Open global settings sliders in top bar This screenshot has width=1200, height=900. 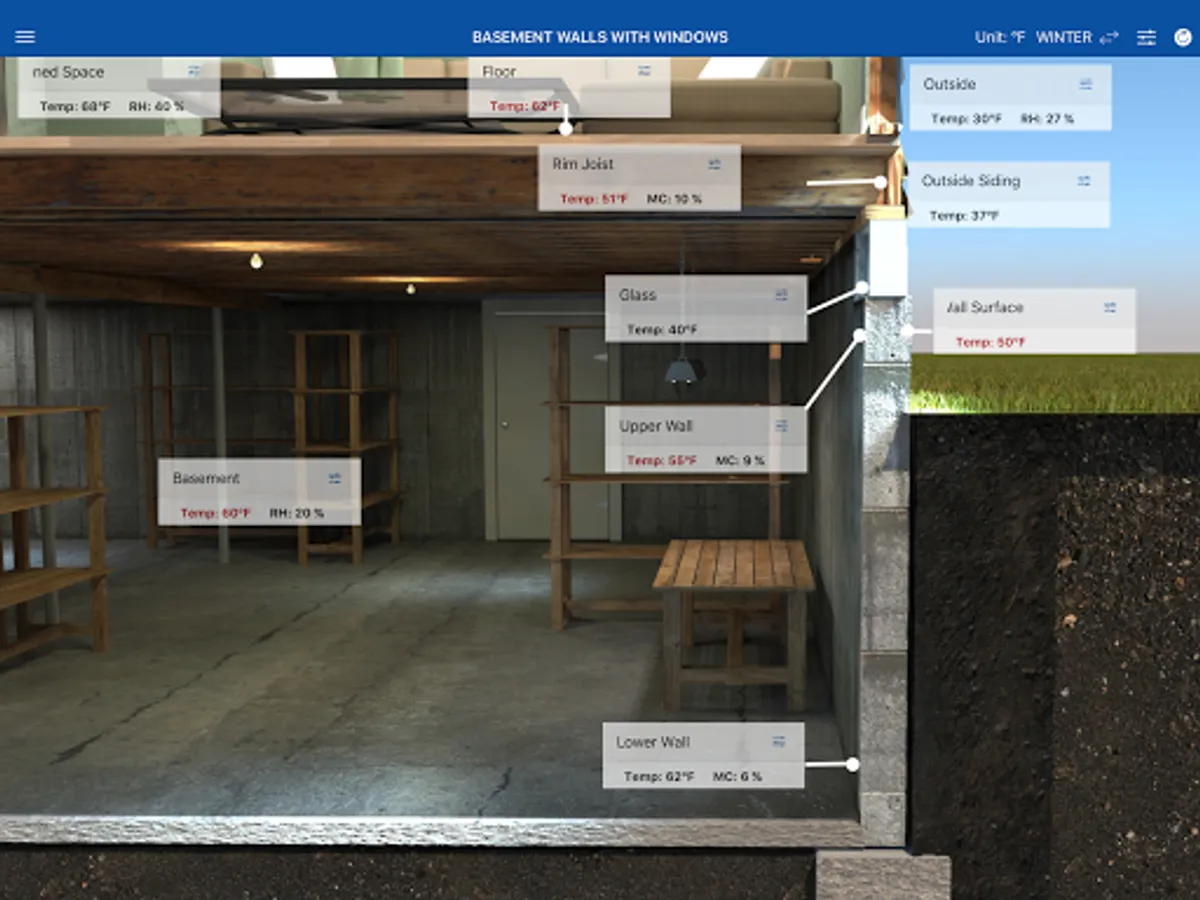pyautogui.click(x=1146, y=37)
